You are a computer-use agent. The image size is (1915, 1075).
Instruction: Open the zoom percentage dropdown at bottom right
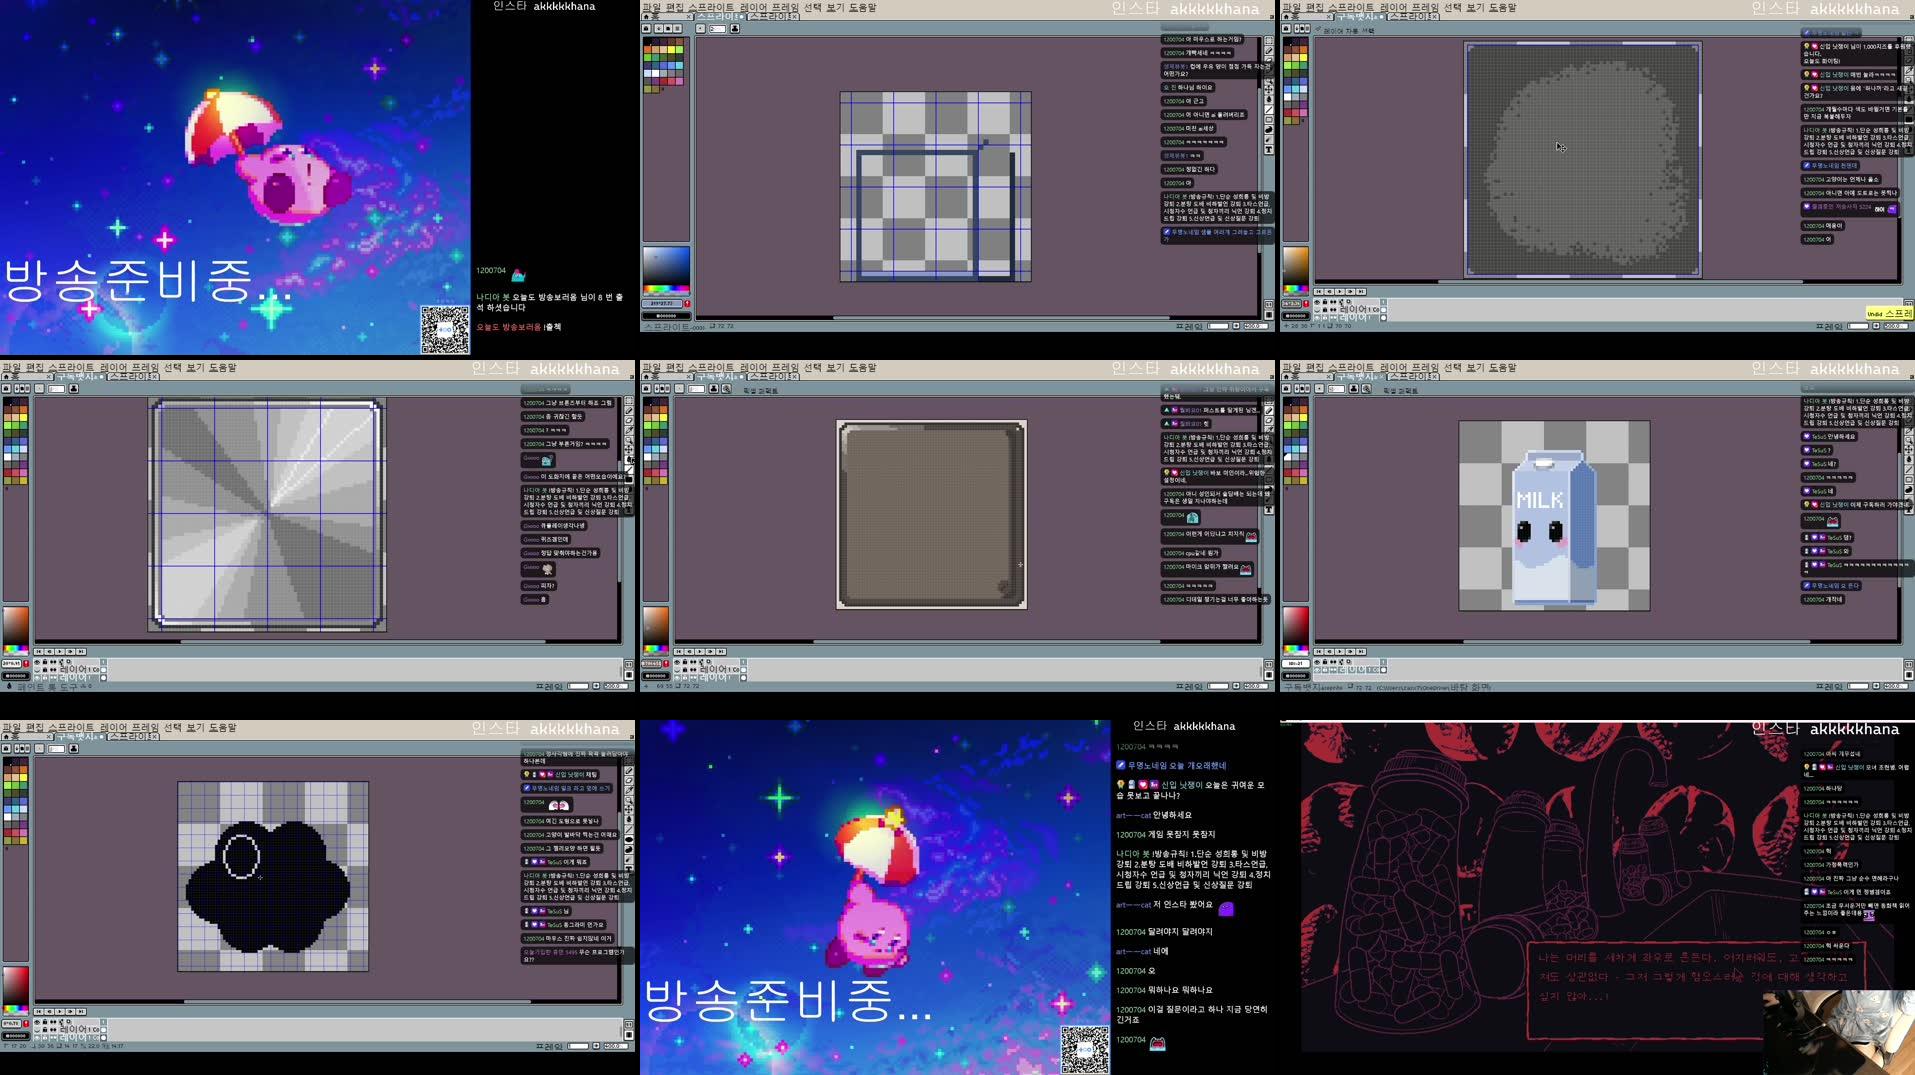1256,327
